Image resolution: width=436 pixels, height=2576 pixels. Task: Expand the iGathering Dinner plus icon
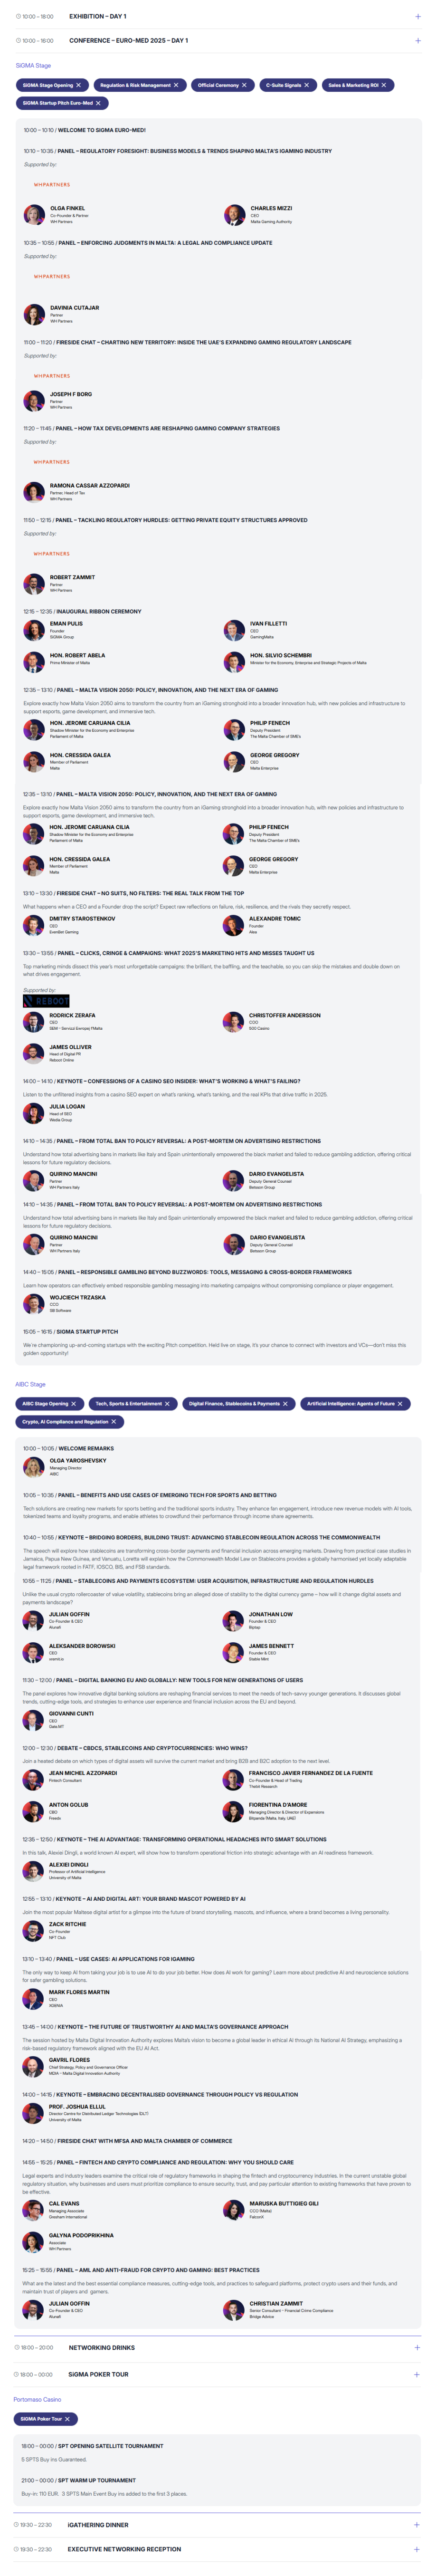click(x=417, y=2524)
